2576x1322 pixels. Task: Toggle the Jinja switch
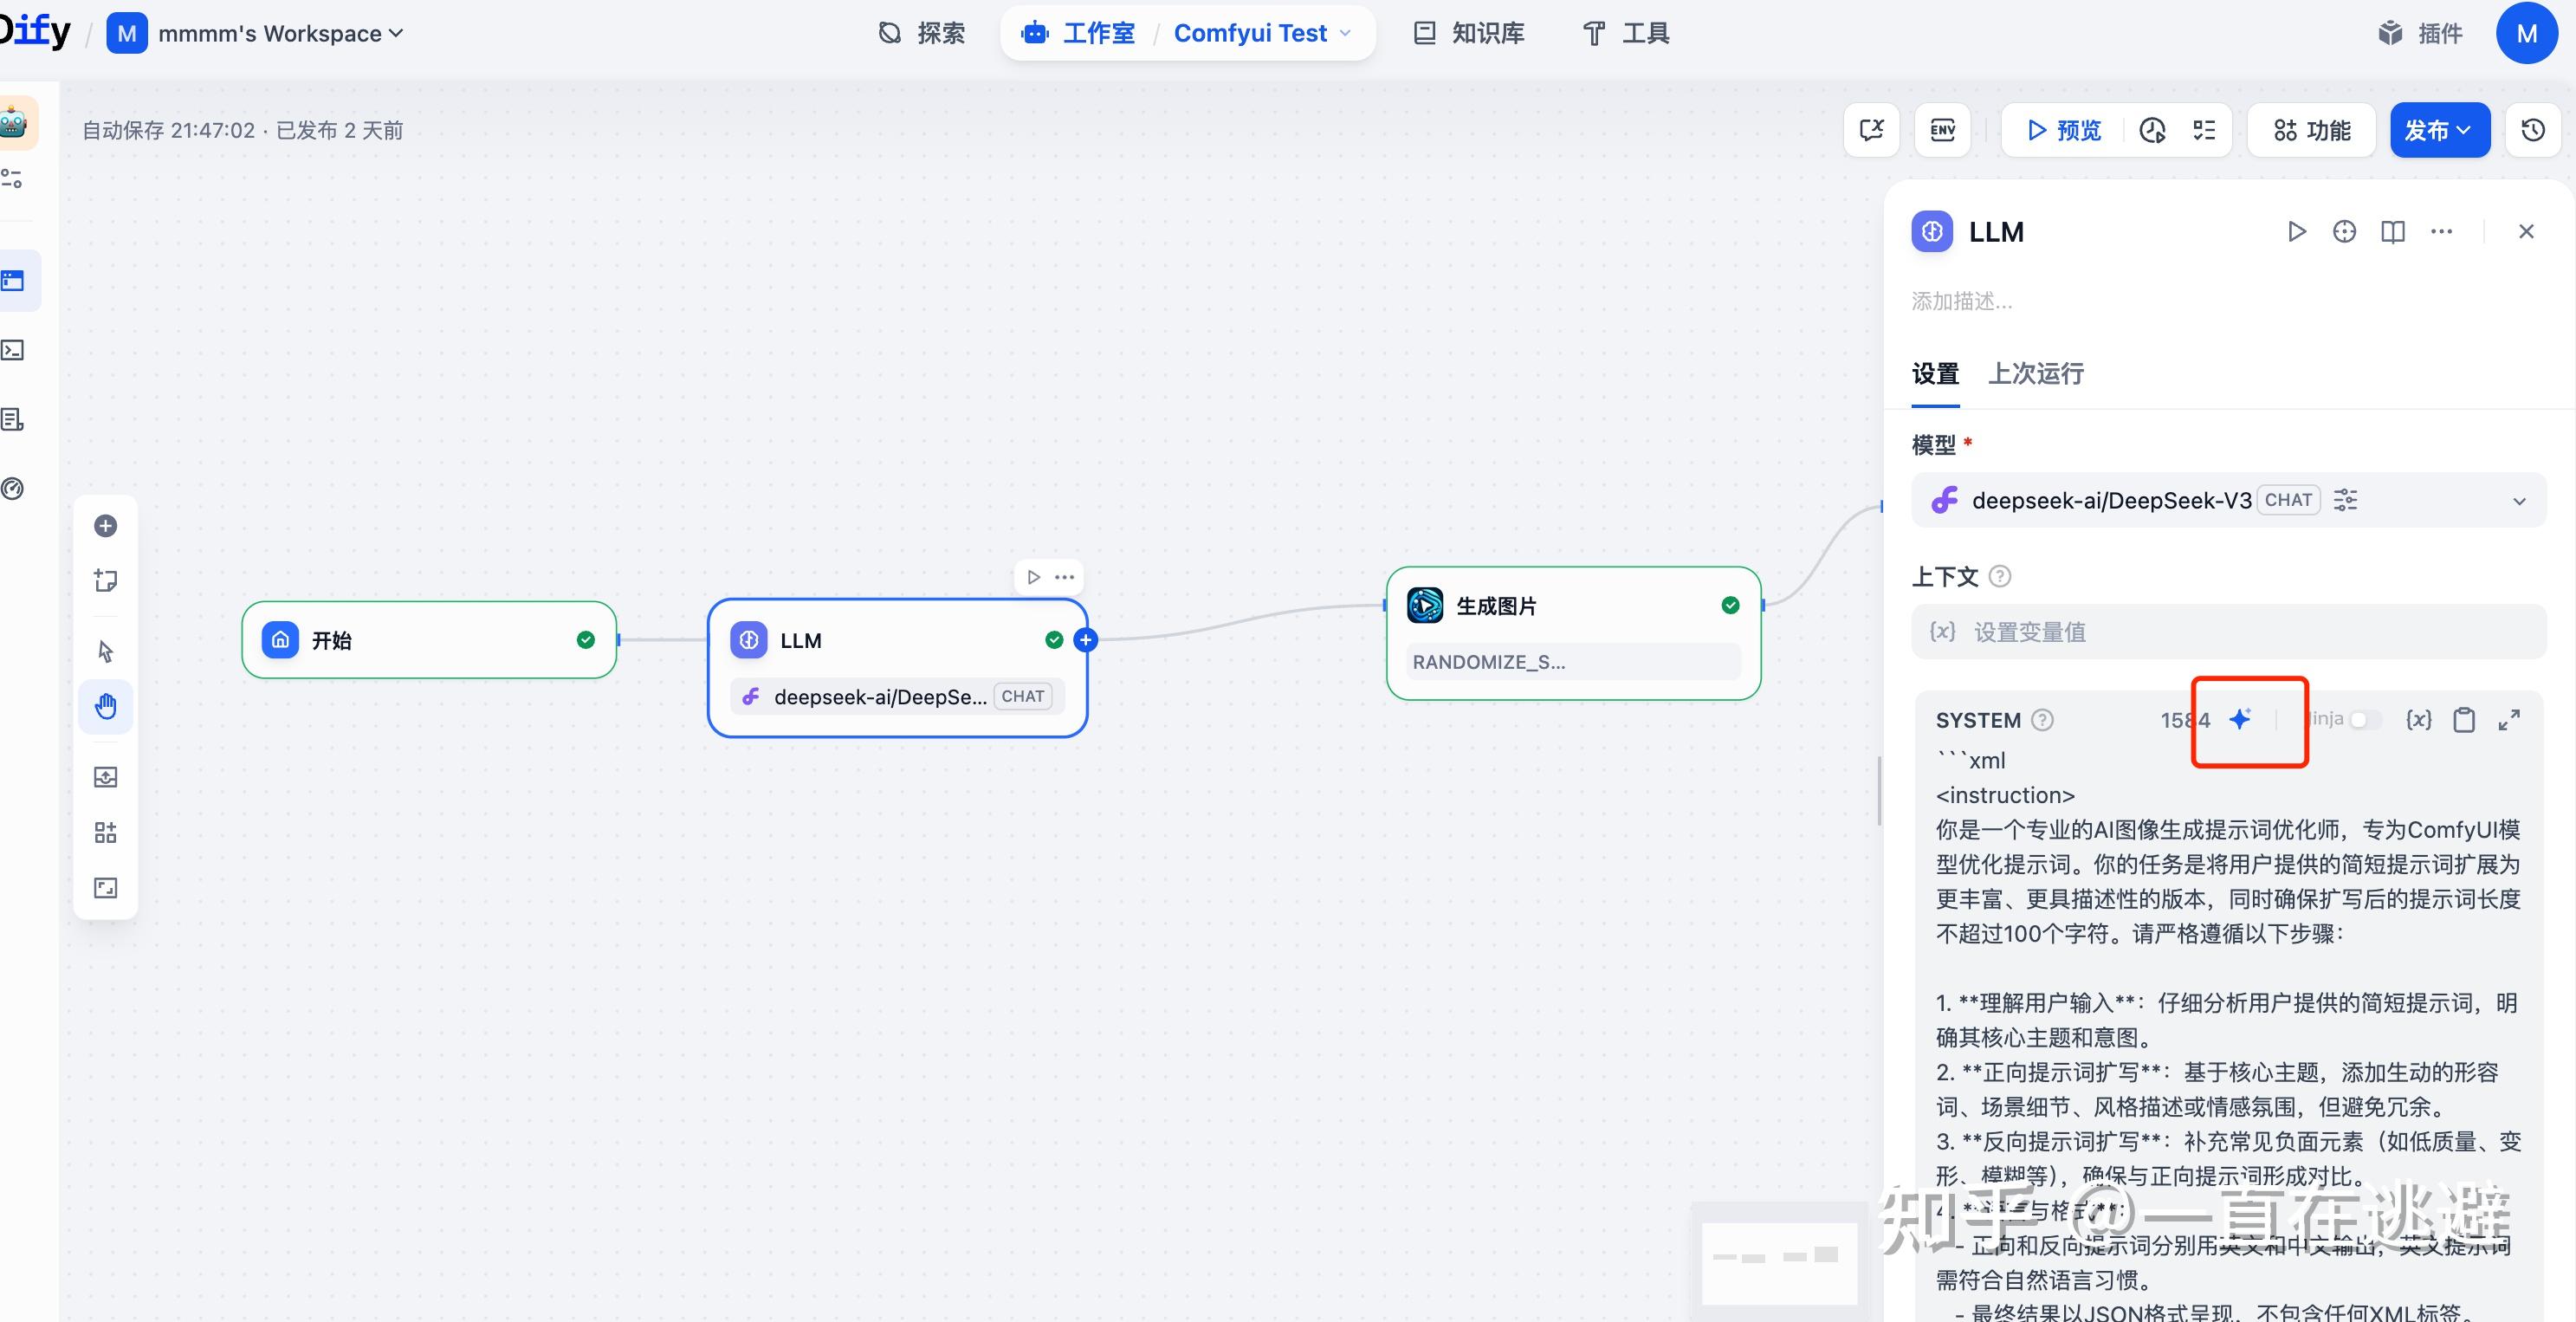click(x=2364, y=720)
